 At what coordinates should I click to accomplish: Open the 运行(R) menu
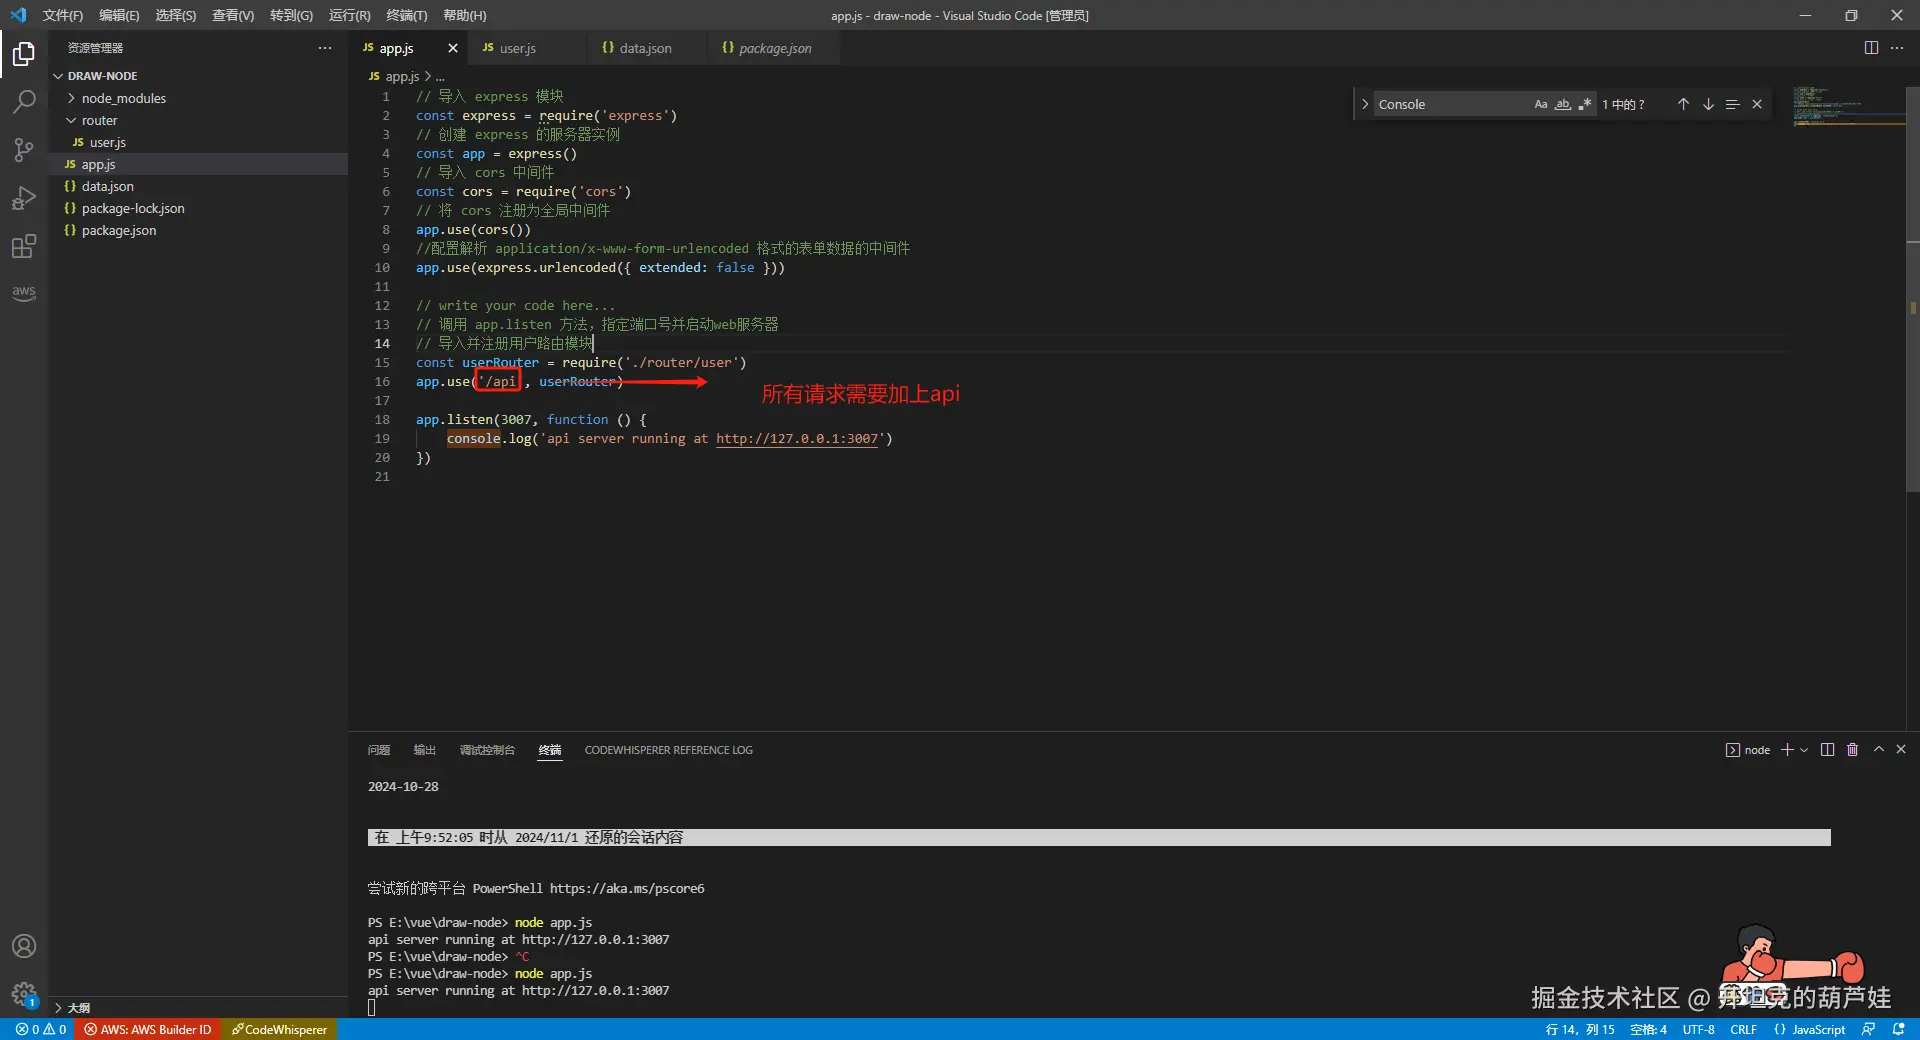tap(350, 15)
